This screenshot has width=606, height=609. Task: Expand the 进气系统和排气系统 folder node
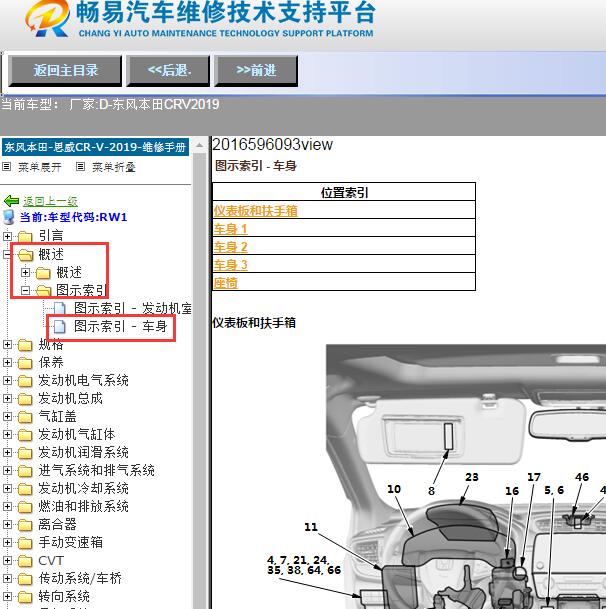click(7, 470)
